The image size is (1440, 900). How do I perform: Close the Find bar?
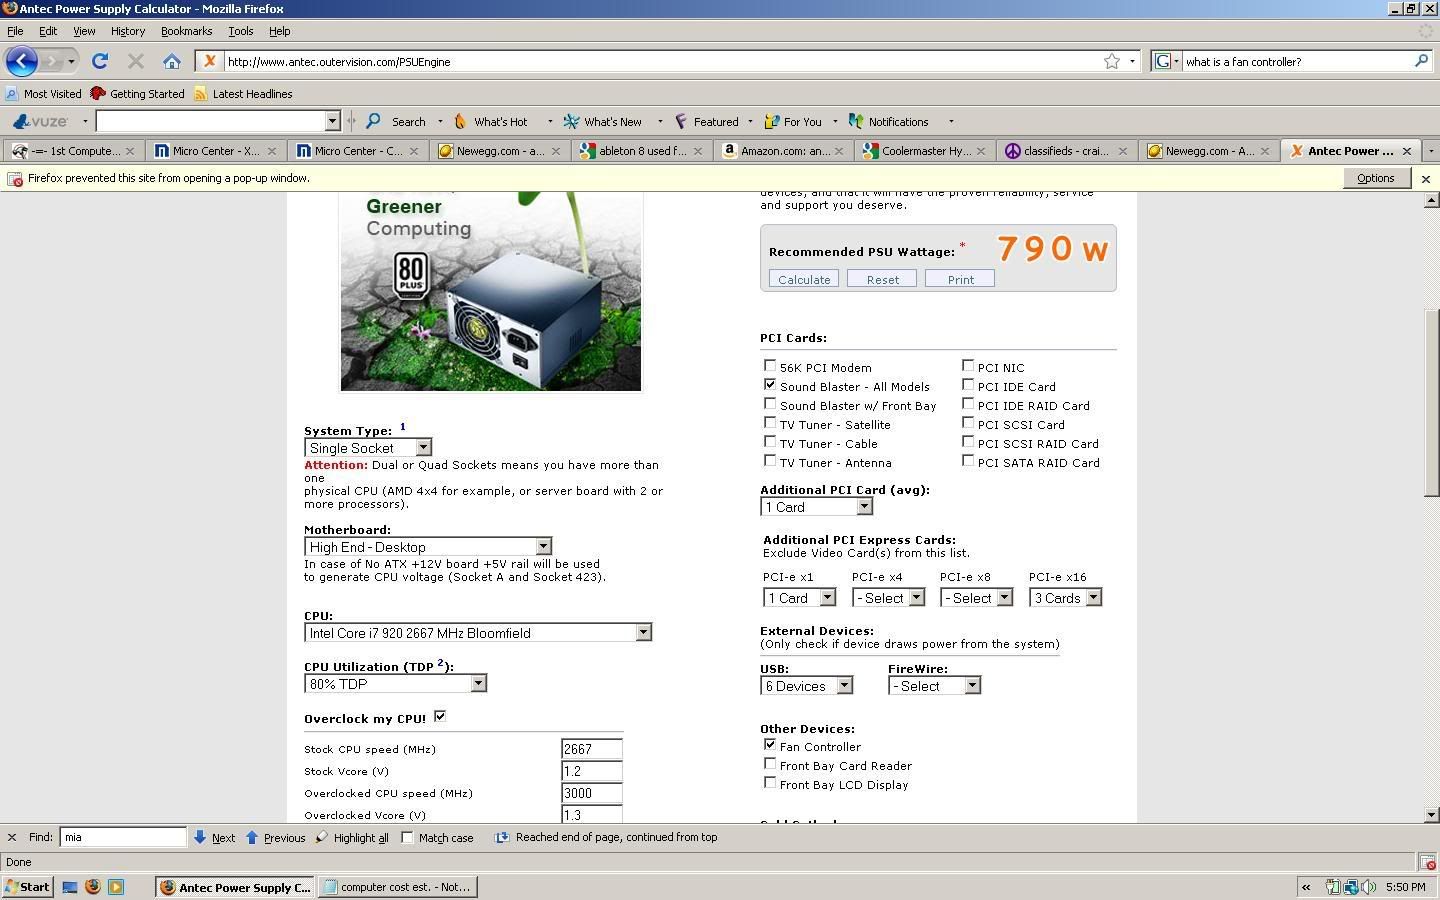point(11,837)
